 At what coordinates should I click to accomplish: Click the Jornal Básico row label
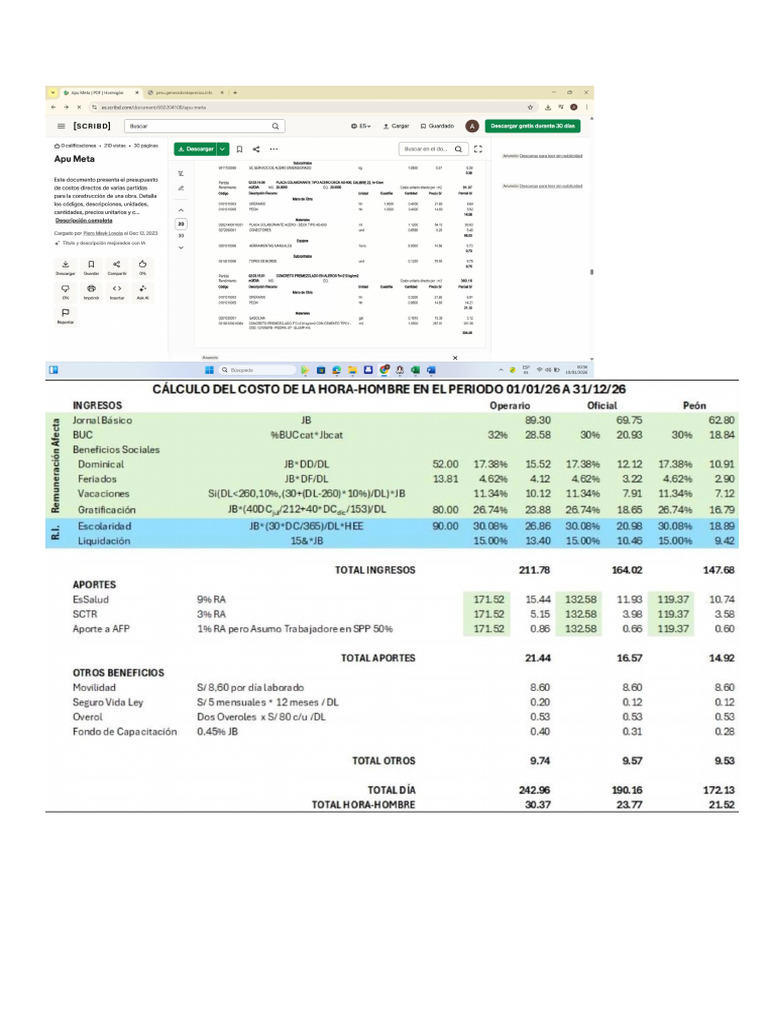[x=103, y=421]
